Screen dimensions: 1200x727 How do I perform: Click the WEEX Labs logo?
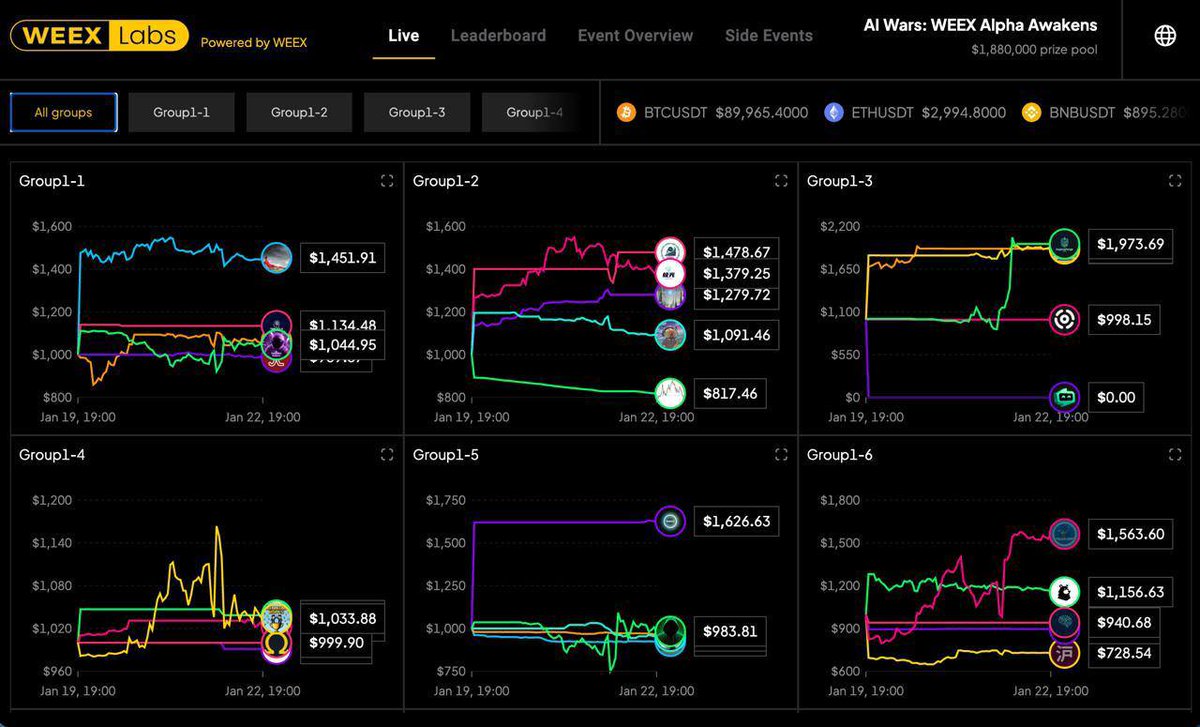pyautogui.click(x=99, y=36)
